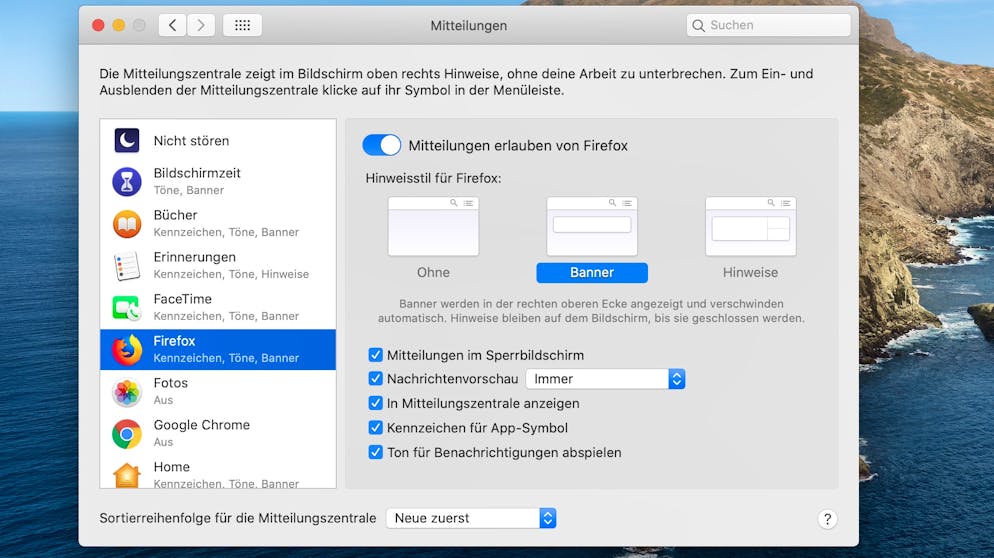Open help with question mark button
Viewport: 994px width, 558px height.
pyautogui.click(x=827, y=519)
